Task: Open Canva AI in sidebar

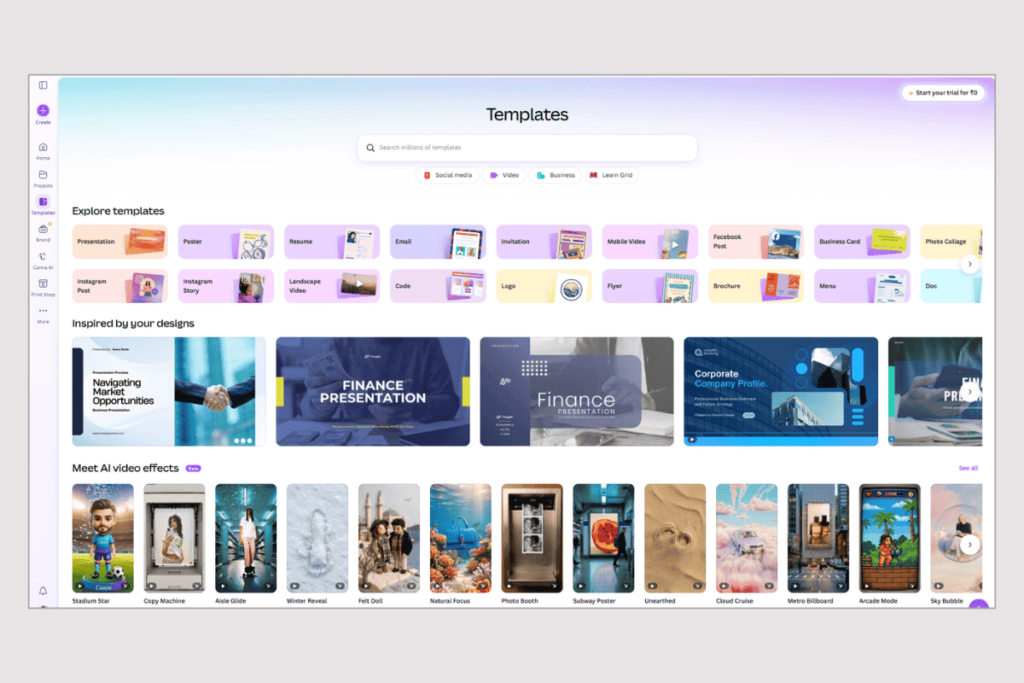Action: coord(43,260)
